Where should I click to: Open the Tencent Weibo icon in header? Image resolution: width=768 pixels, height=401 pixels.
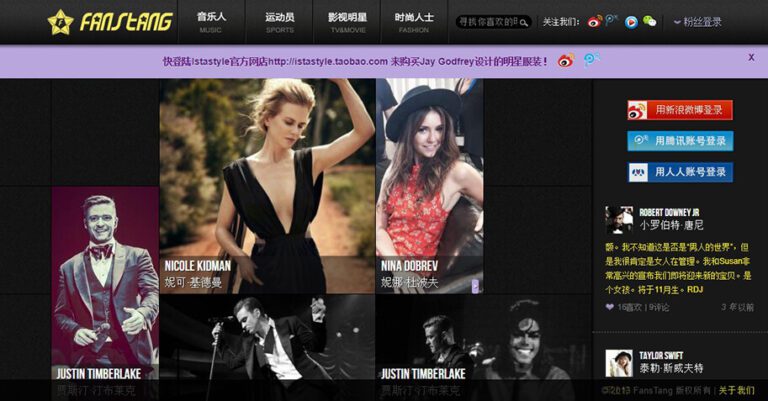[612, 21]
